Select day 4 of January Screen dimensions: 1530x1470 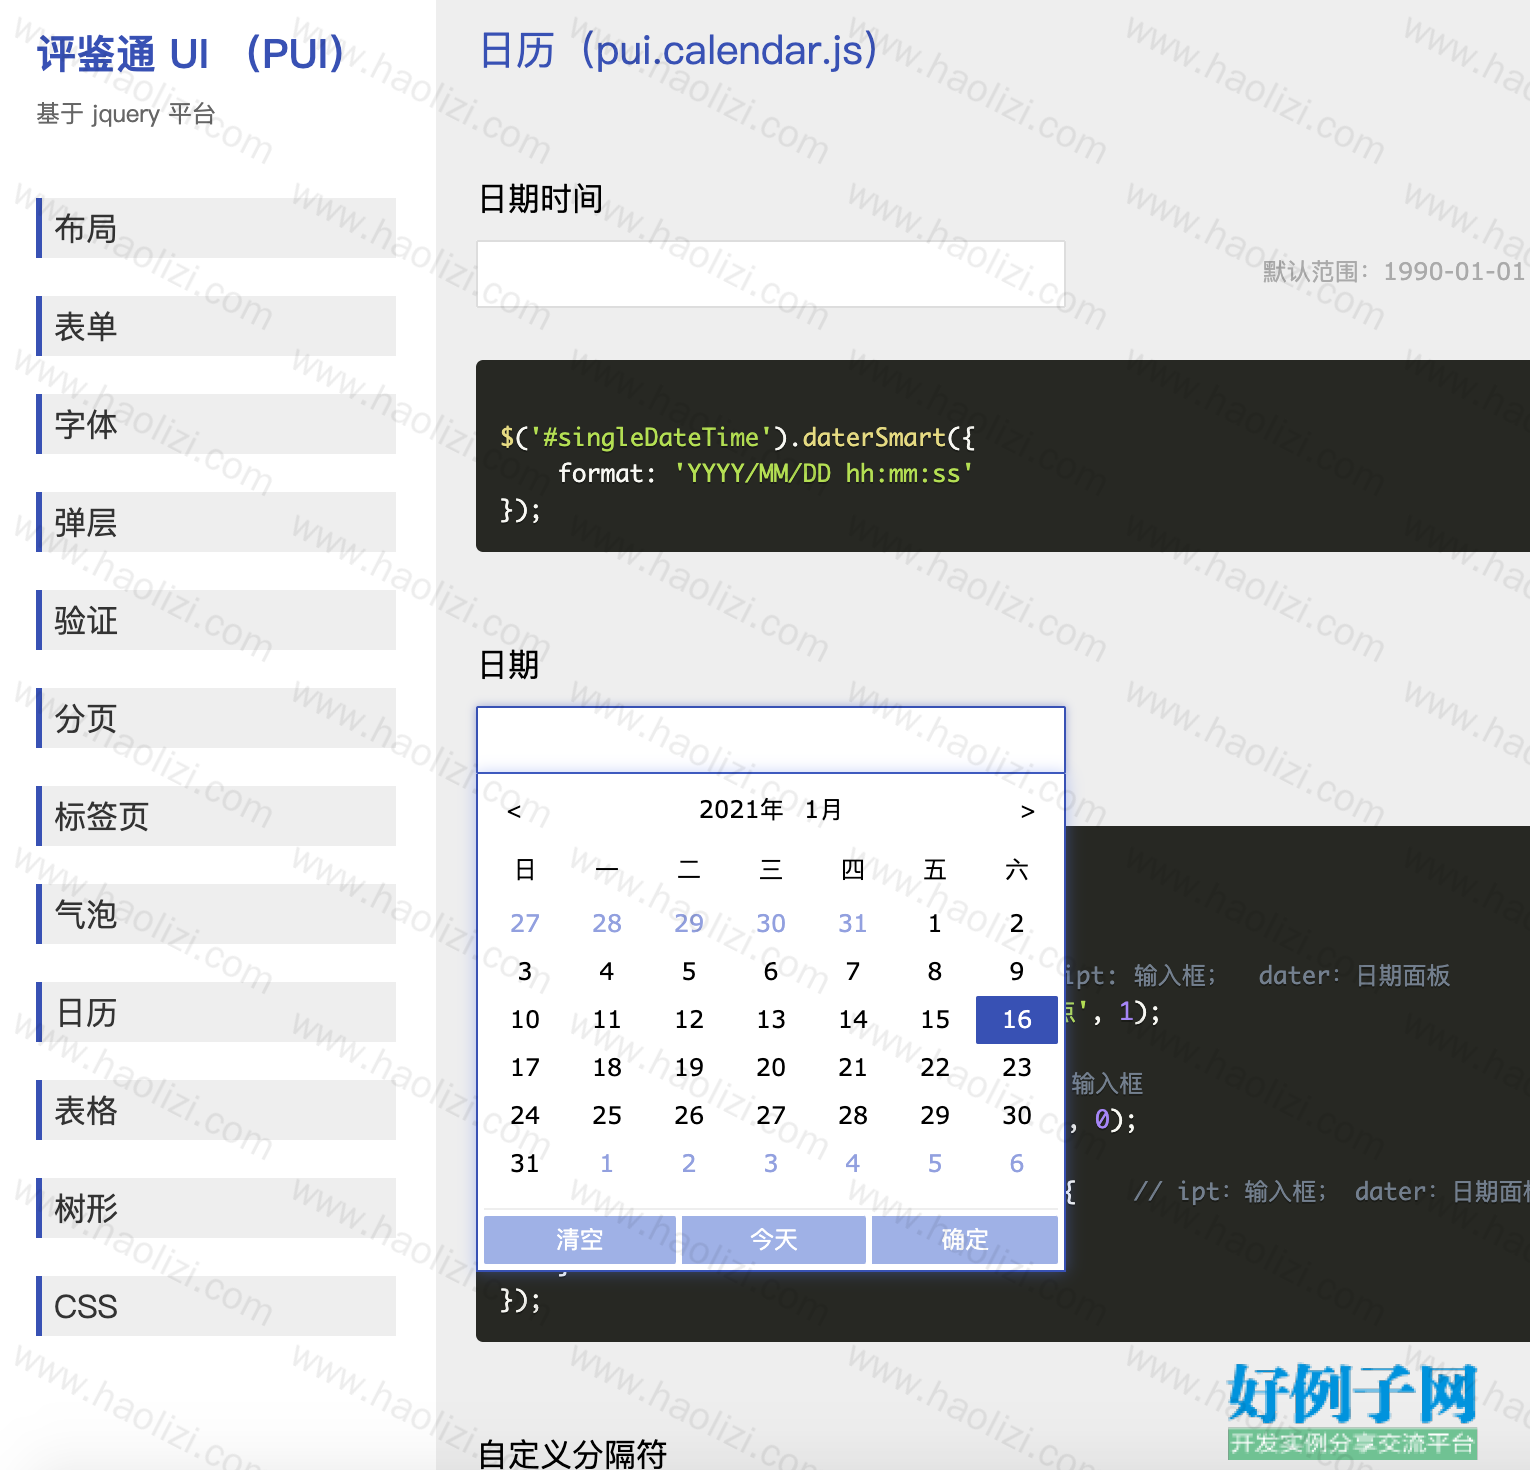[x=607, y=971]
